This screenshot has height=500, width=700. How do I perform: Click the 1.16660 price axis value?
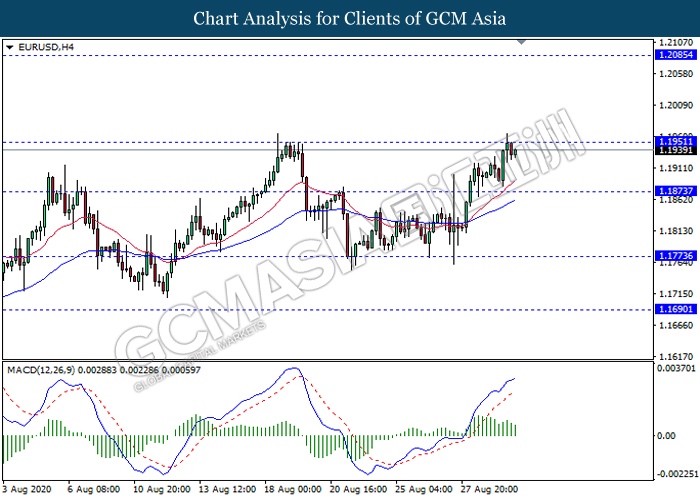676,325
